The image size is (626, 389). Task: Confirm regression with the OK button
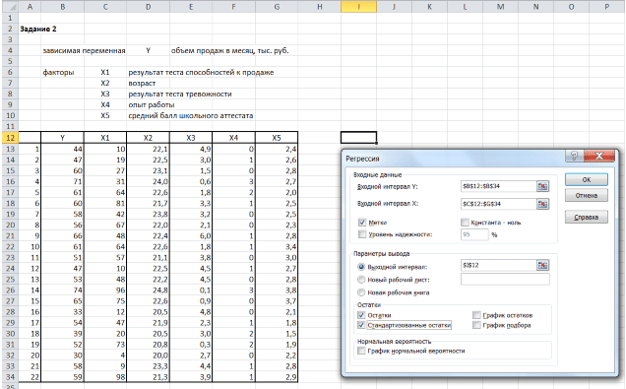[586, 179]
